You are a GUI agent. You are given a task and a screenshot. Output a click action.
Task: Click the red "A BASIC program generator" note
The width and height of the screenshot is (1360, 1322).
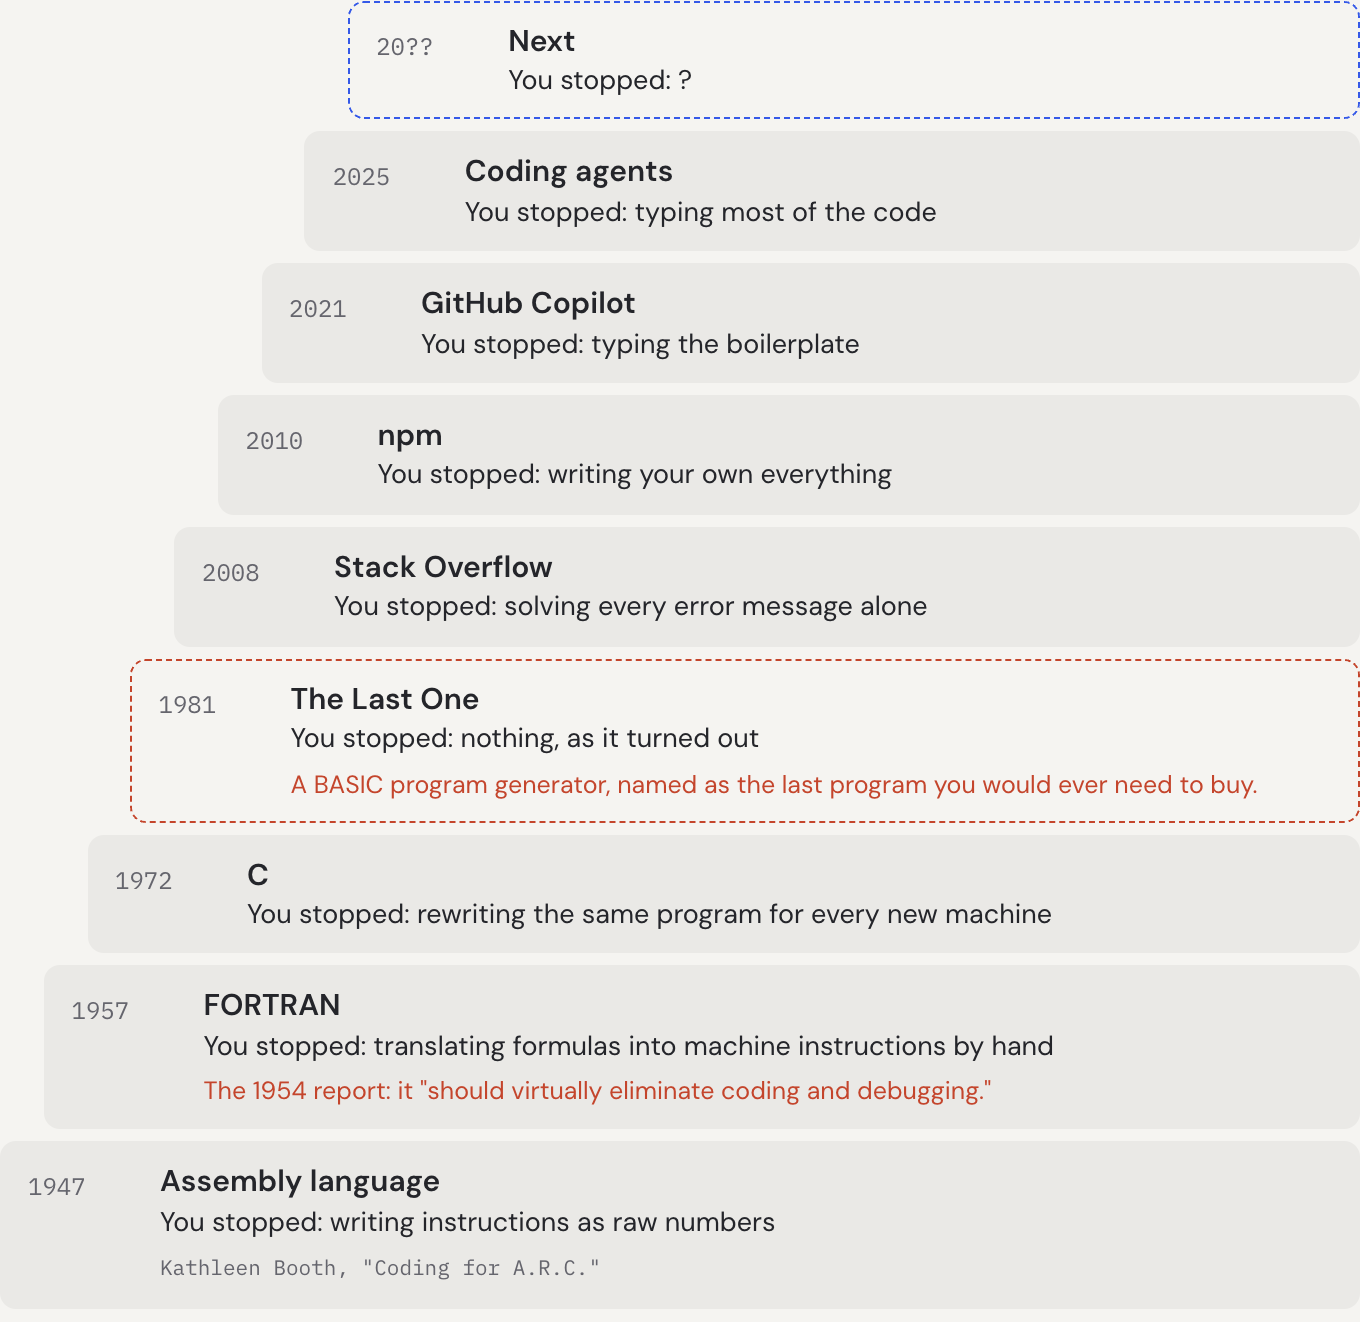(x=774, y=785)
